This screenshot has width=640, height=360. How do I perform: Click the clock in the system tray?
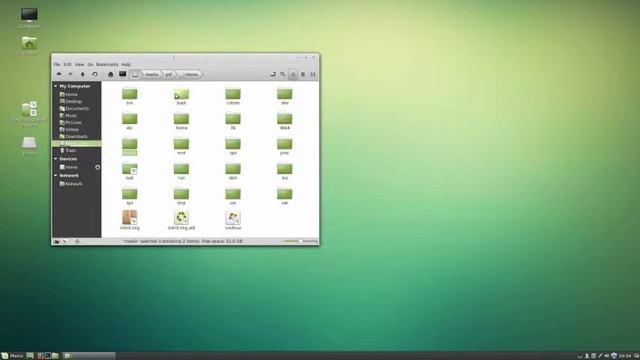point(624,356)
